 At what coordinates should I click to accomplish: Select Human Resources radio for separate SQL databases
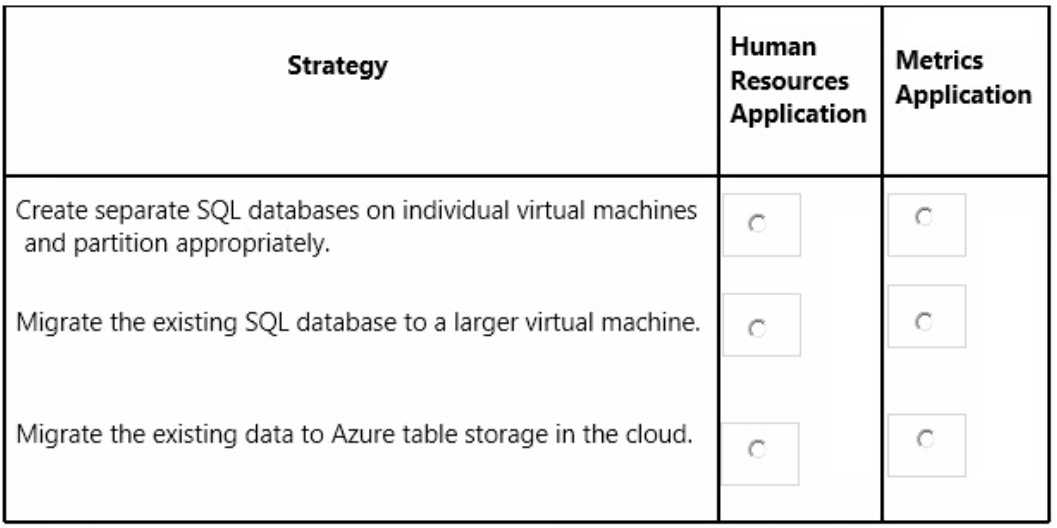tap(757, 225)
